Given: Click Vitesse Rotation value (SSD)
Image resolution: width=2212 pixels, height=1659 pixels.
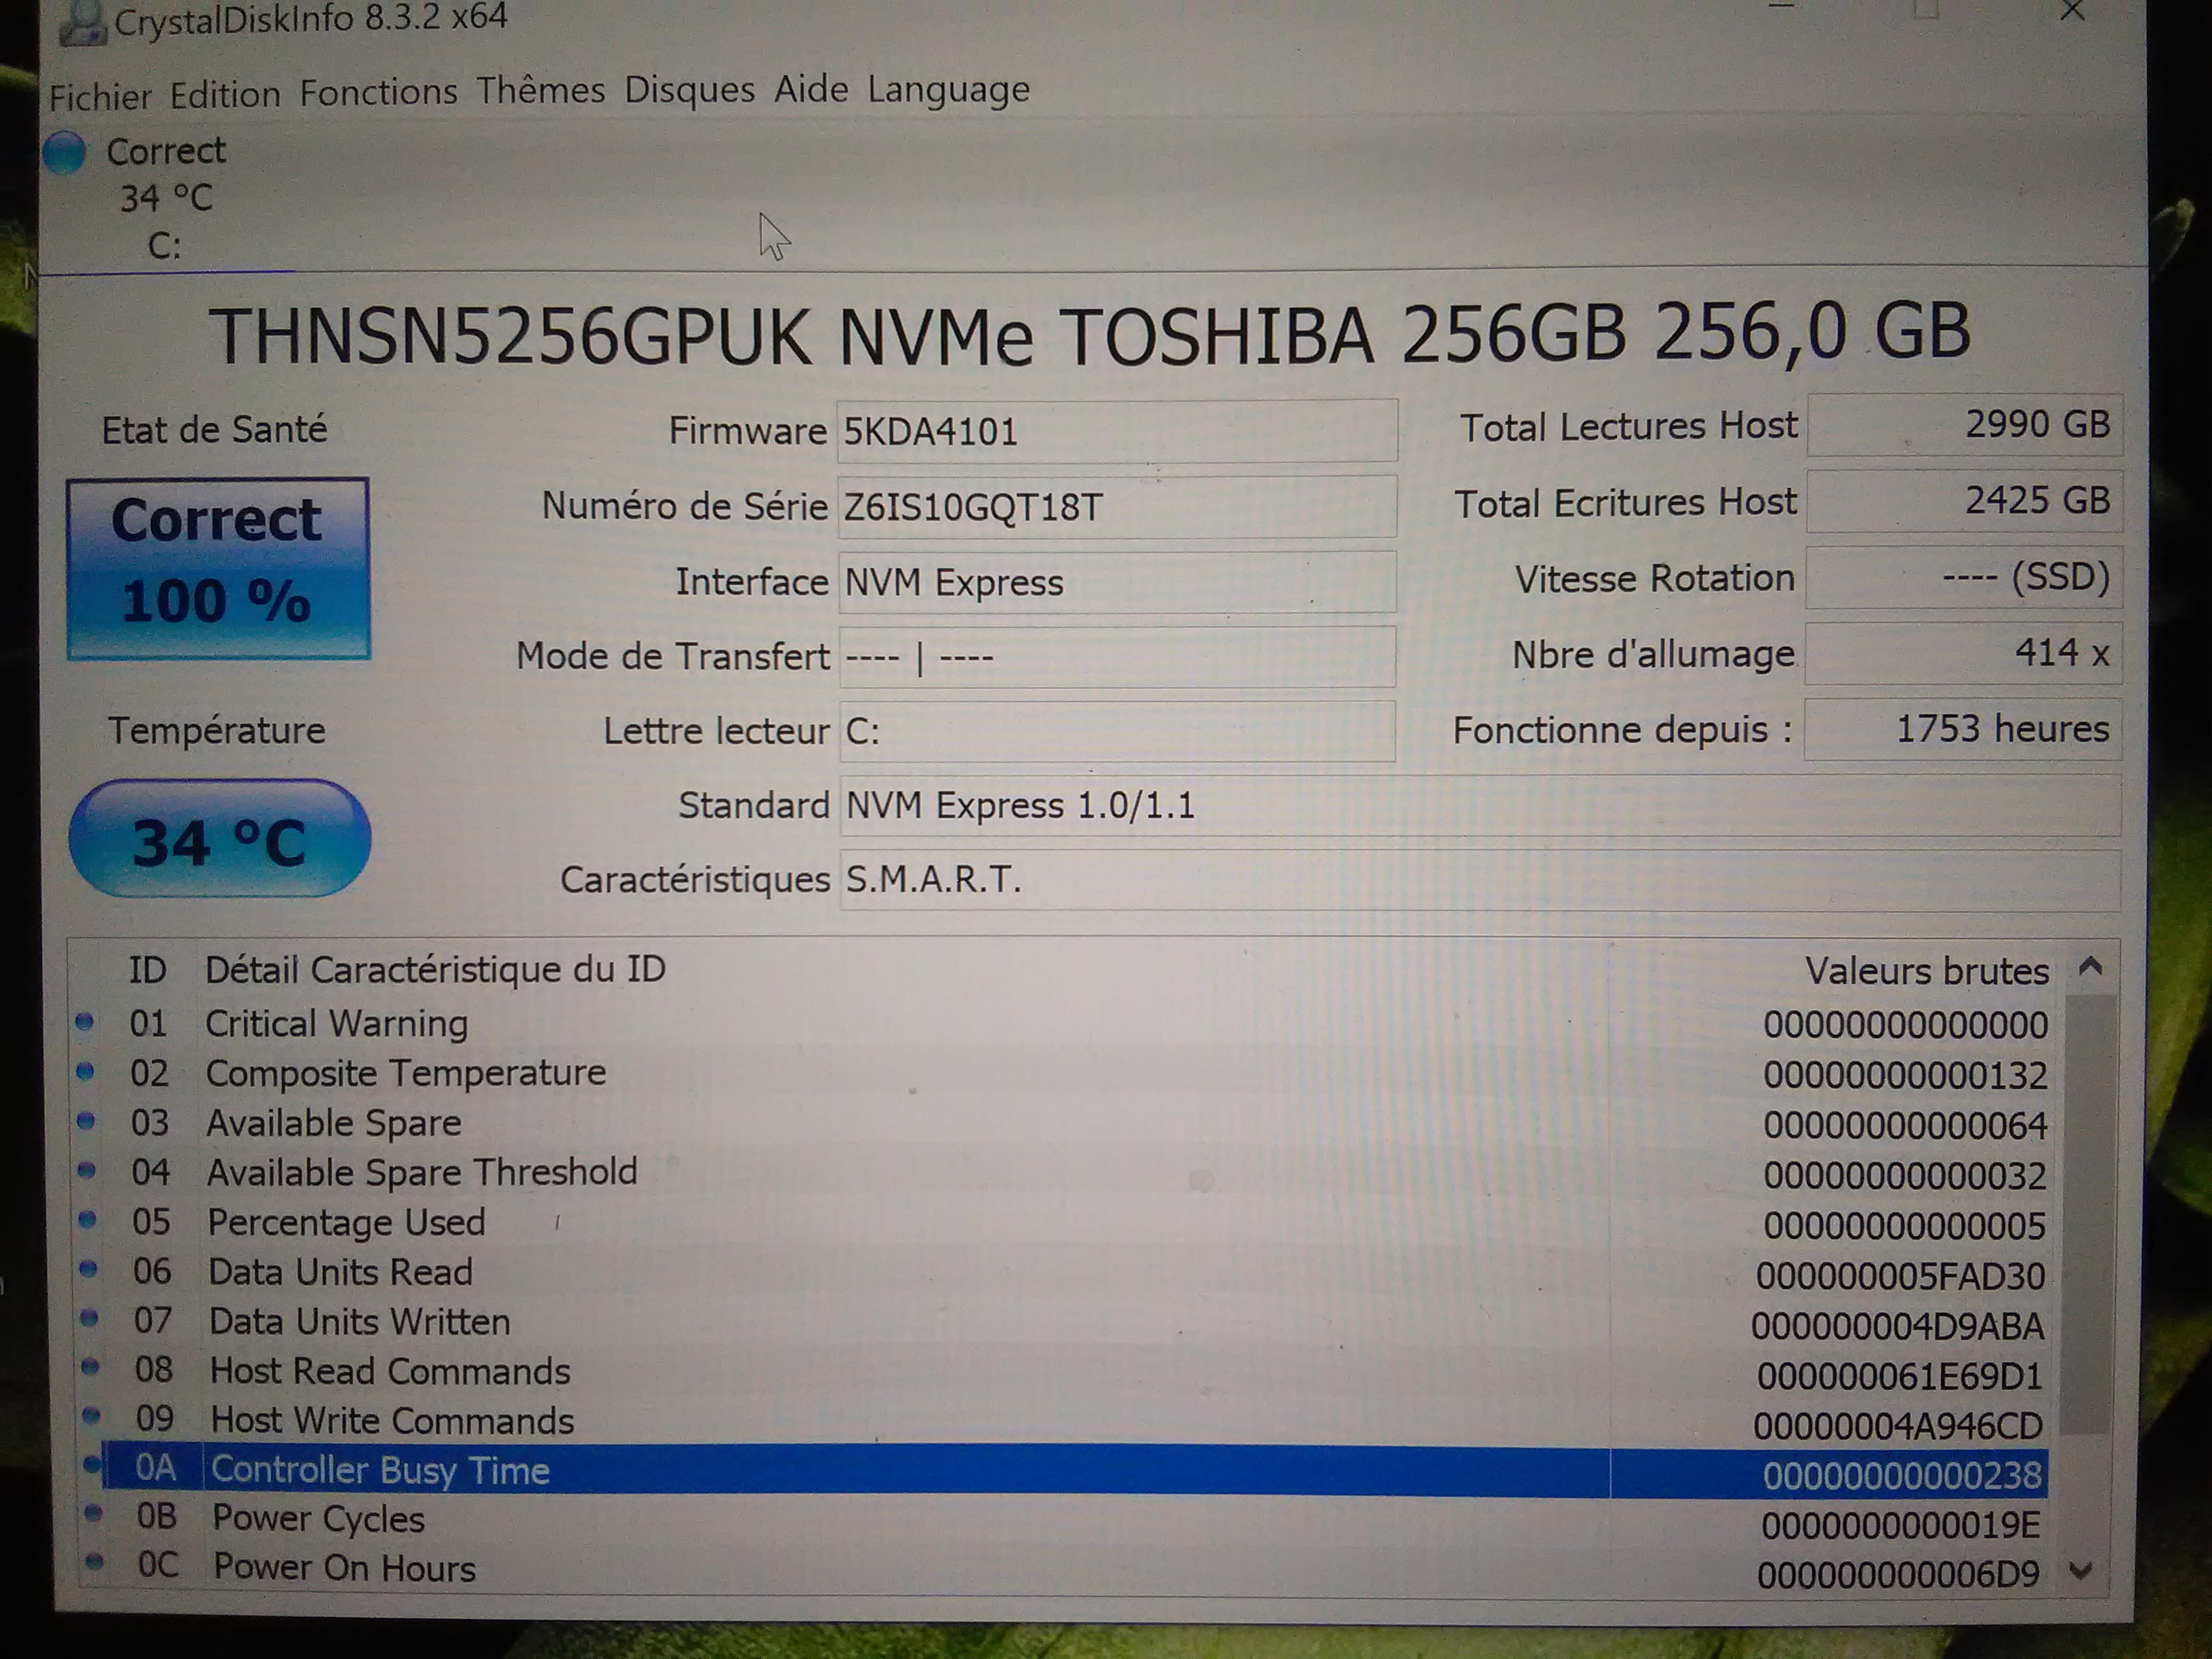Looking at the screenshot, I should [x=1964, y=577].
